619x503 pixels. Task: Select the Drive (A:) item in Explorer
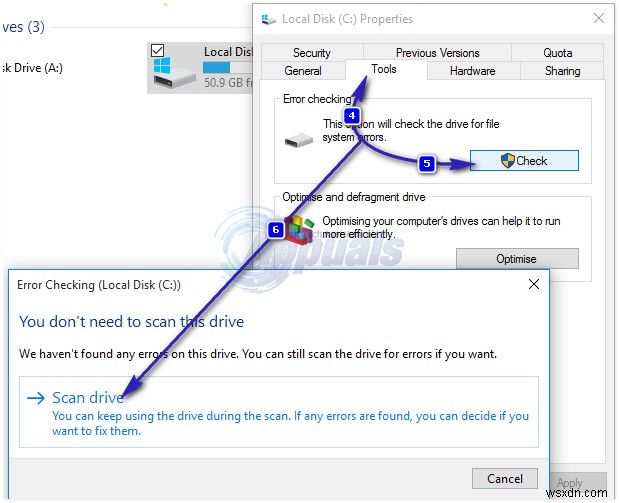pyautogui.click(x=32, y=68)
